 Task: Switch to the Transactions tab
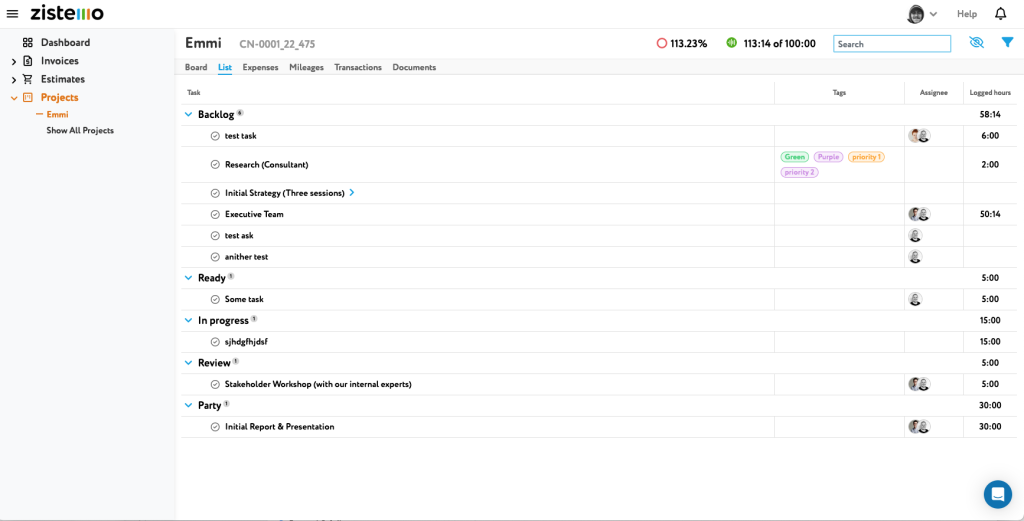[358, 67]
